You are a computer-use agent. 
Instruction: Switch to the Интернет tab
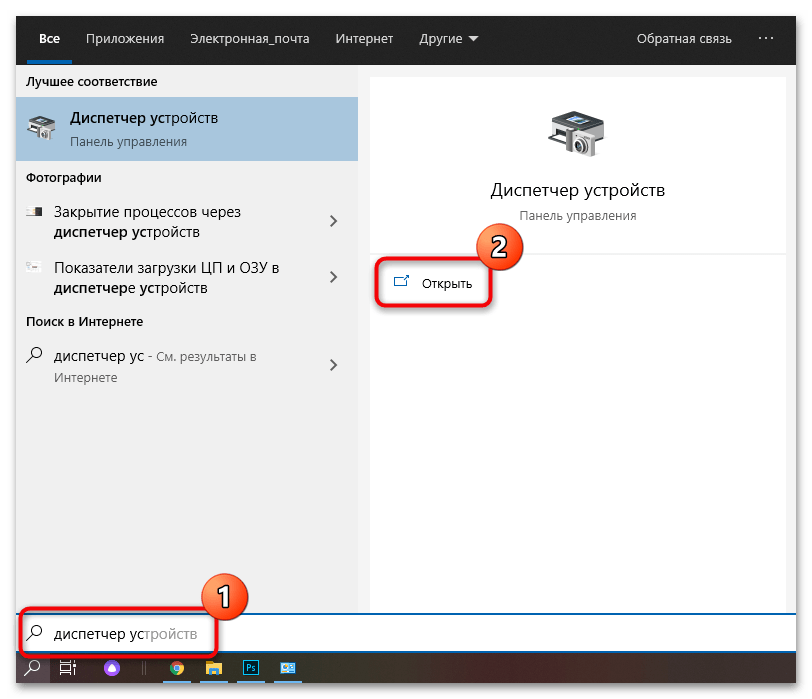pos(364,39)
